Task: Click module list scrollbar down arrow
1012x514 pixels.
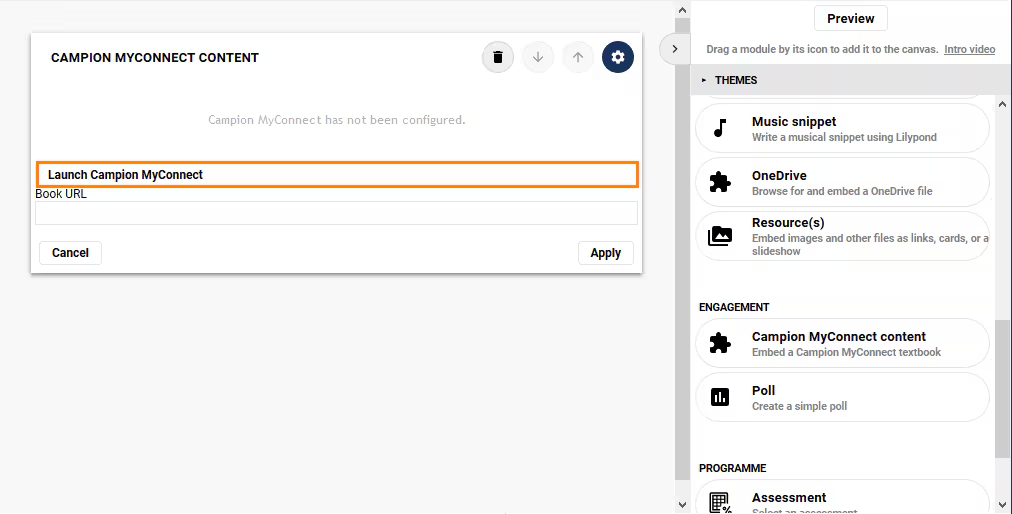Action: point(1002,504)
